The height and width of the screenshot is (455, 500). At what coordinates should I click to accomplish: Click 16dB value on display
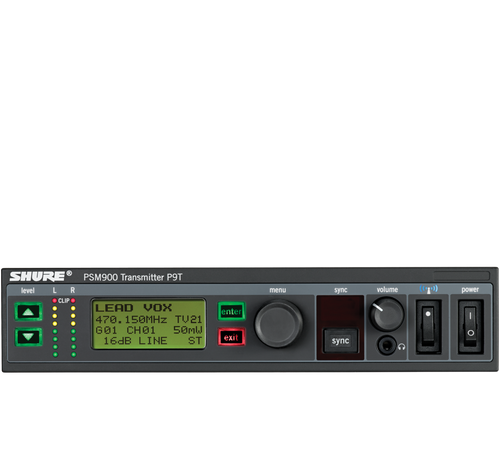[117, 341]
